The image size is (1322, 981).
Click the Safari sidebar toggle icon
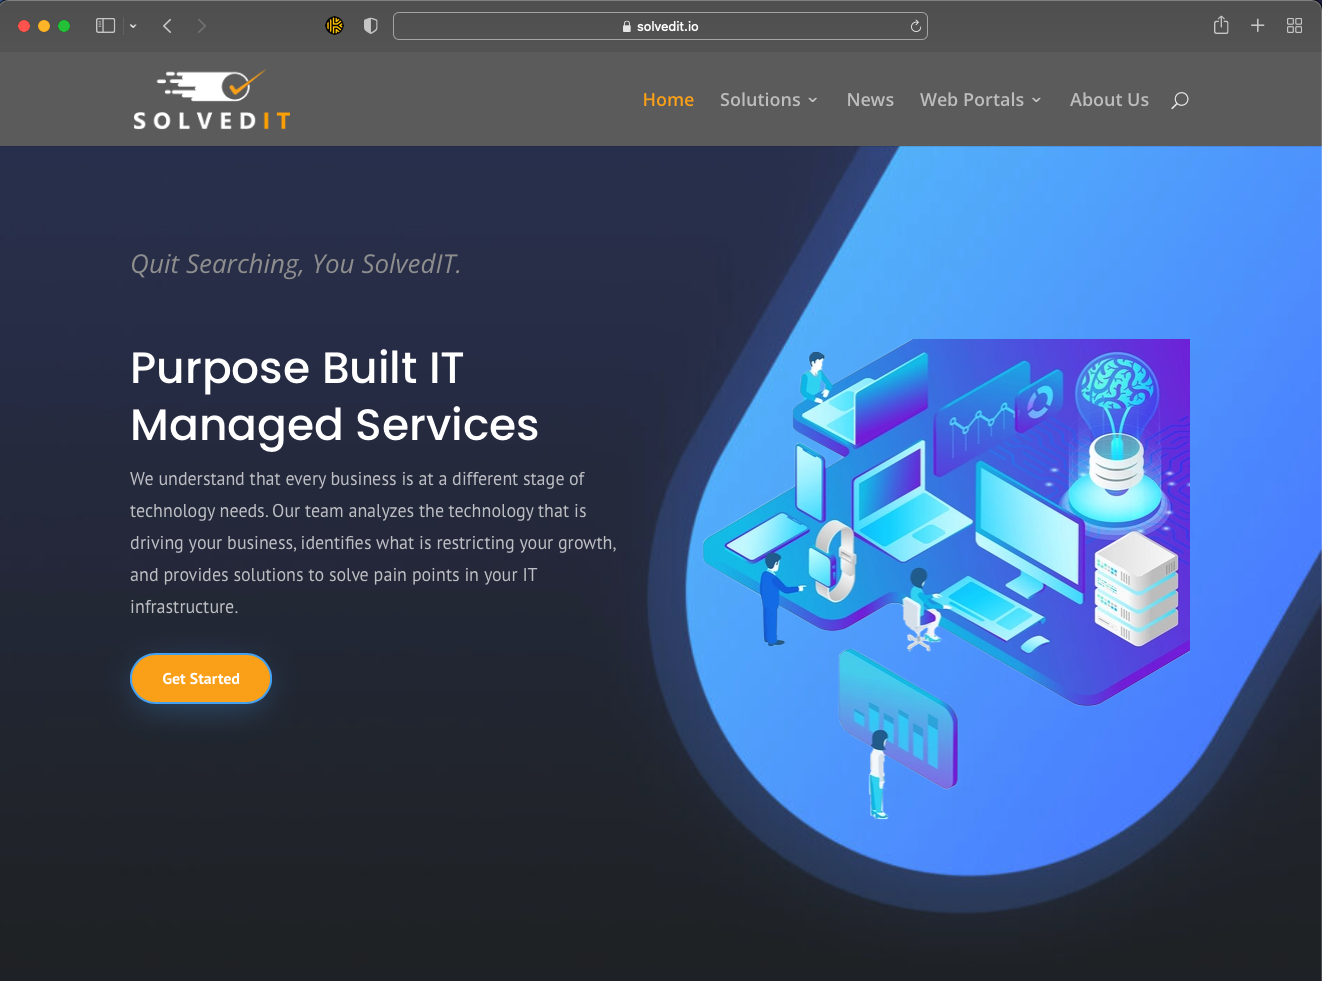pos(105,26)
